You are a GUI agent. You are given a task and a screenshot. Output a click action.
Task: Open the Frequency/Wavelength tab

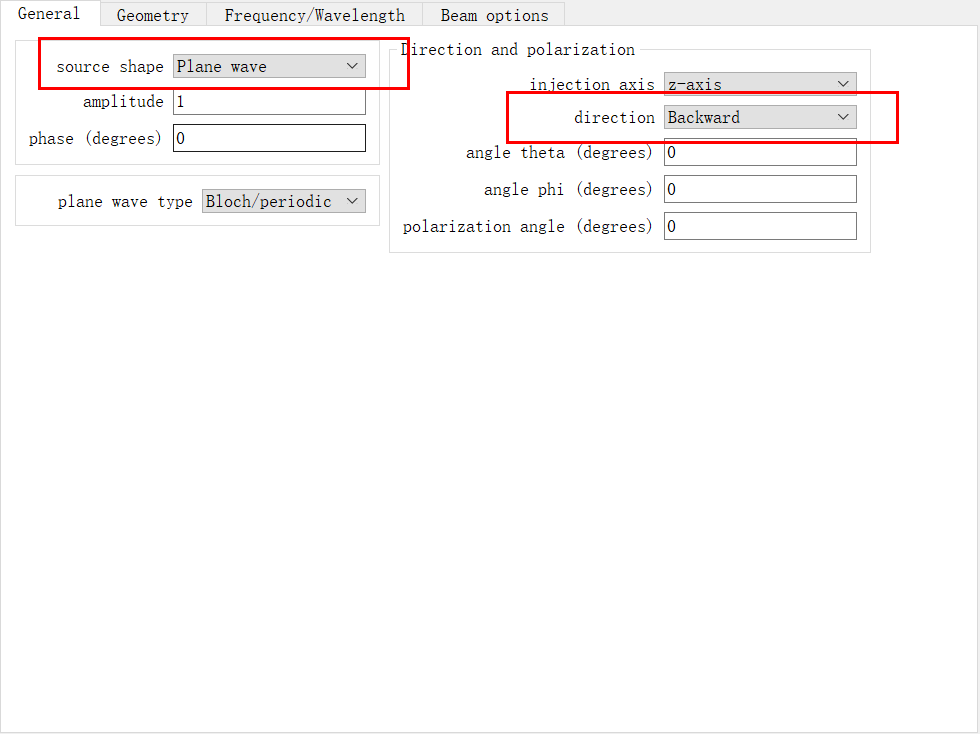[x=314, y=15]
